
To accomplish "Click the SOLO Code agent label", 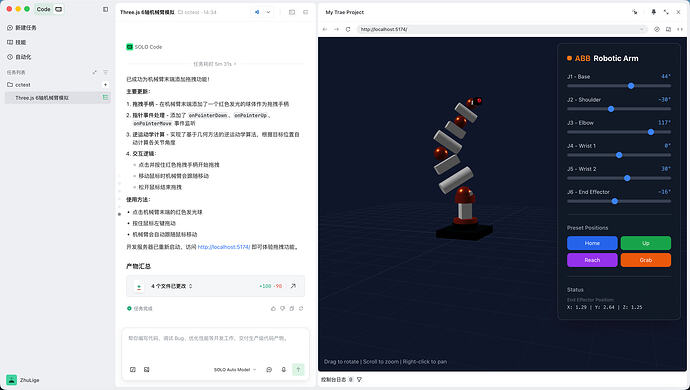I will click(144, 47).
